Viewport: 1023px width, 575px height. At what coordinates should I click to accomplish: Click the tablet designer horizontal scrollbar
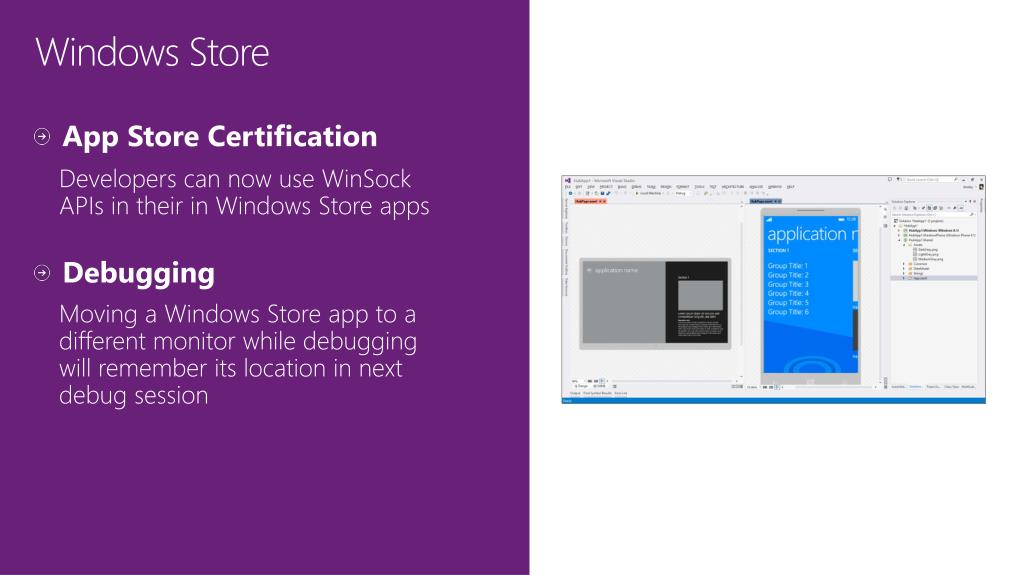[x=673, y=381]
